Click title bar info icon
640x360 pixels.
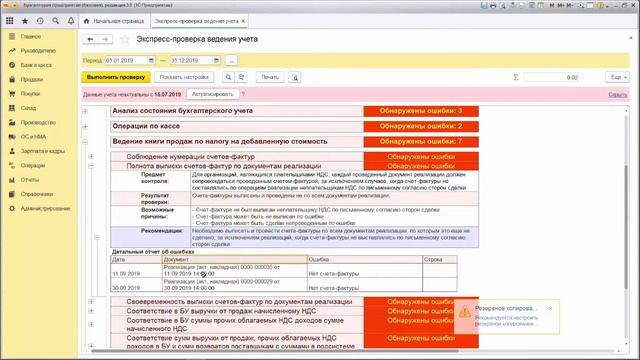(x=600, y=5)
